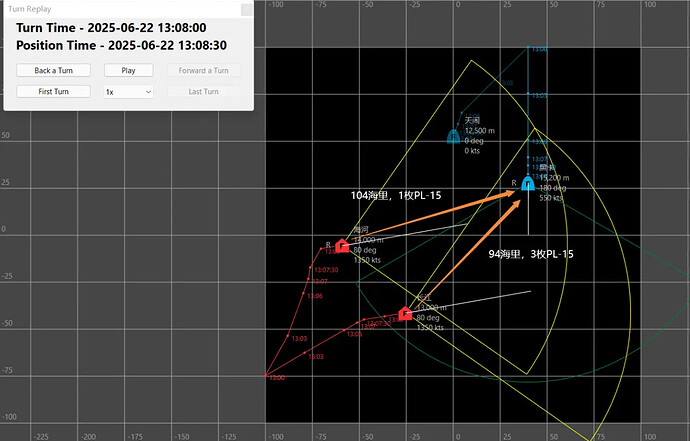The image size is (690, 441).
Task: Click the grayed-out Forward a Turn button
Action: [x=203, y=70]
